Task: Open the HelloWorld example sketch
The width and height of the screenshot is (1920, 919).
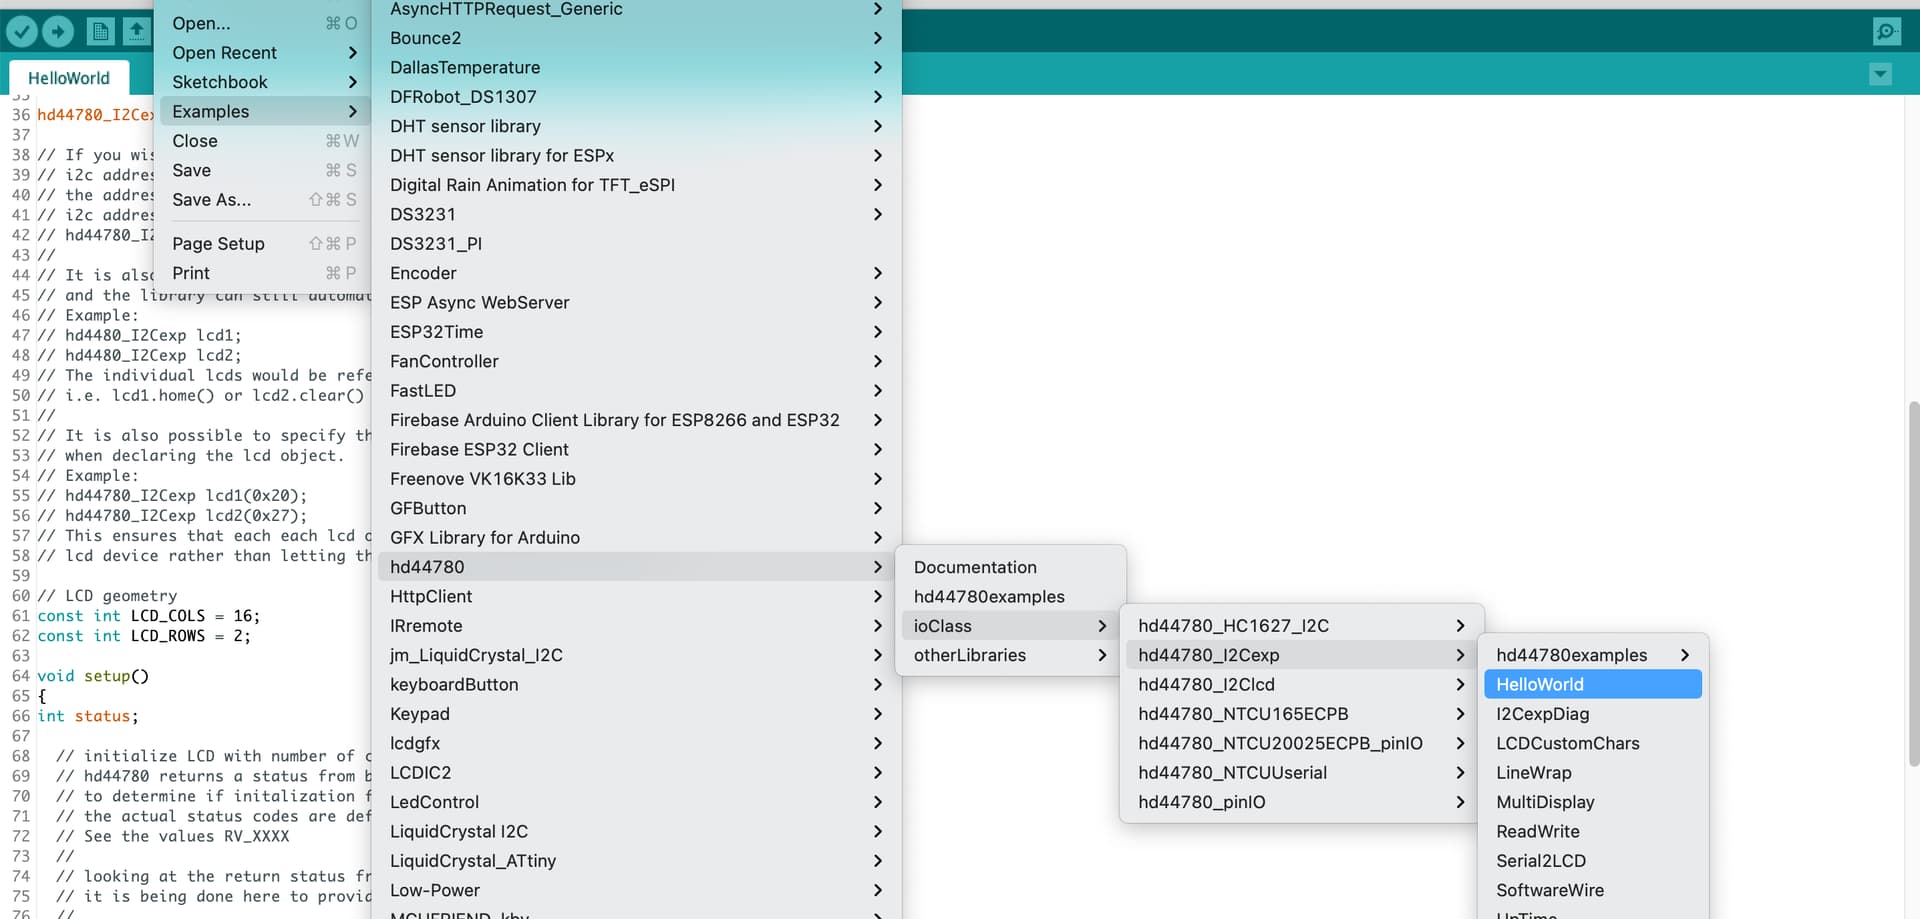Action: coord(1593,685)
